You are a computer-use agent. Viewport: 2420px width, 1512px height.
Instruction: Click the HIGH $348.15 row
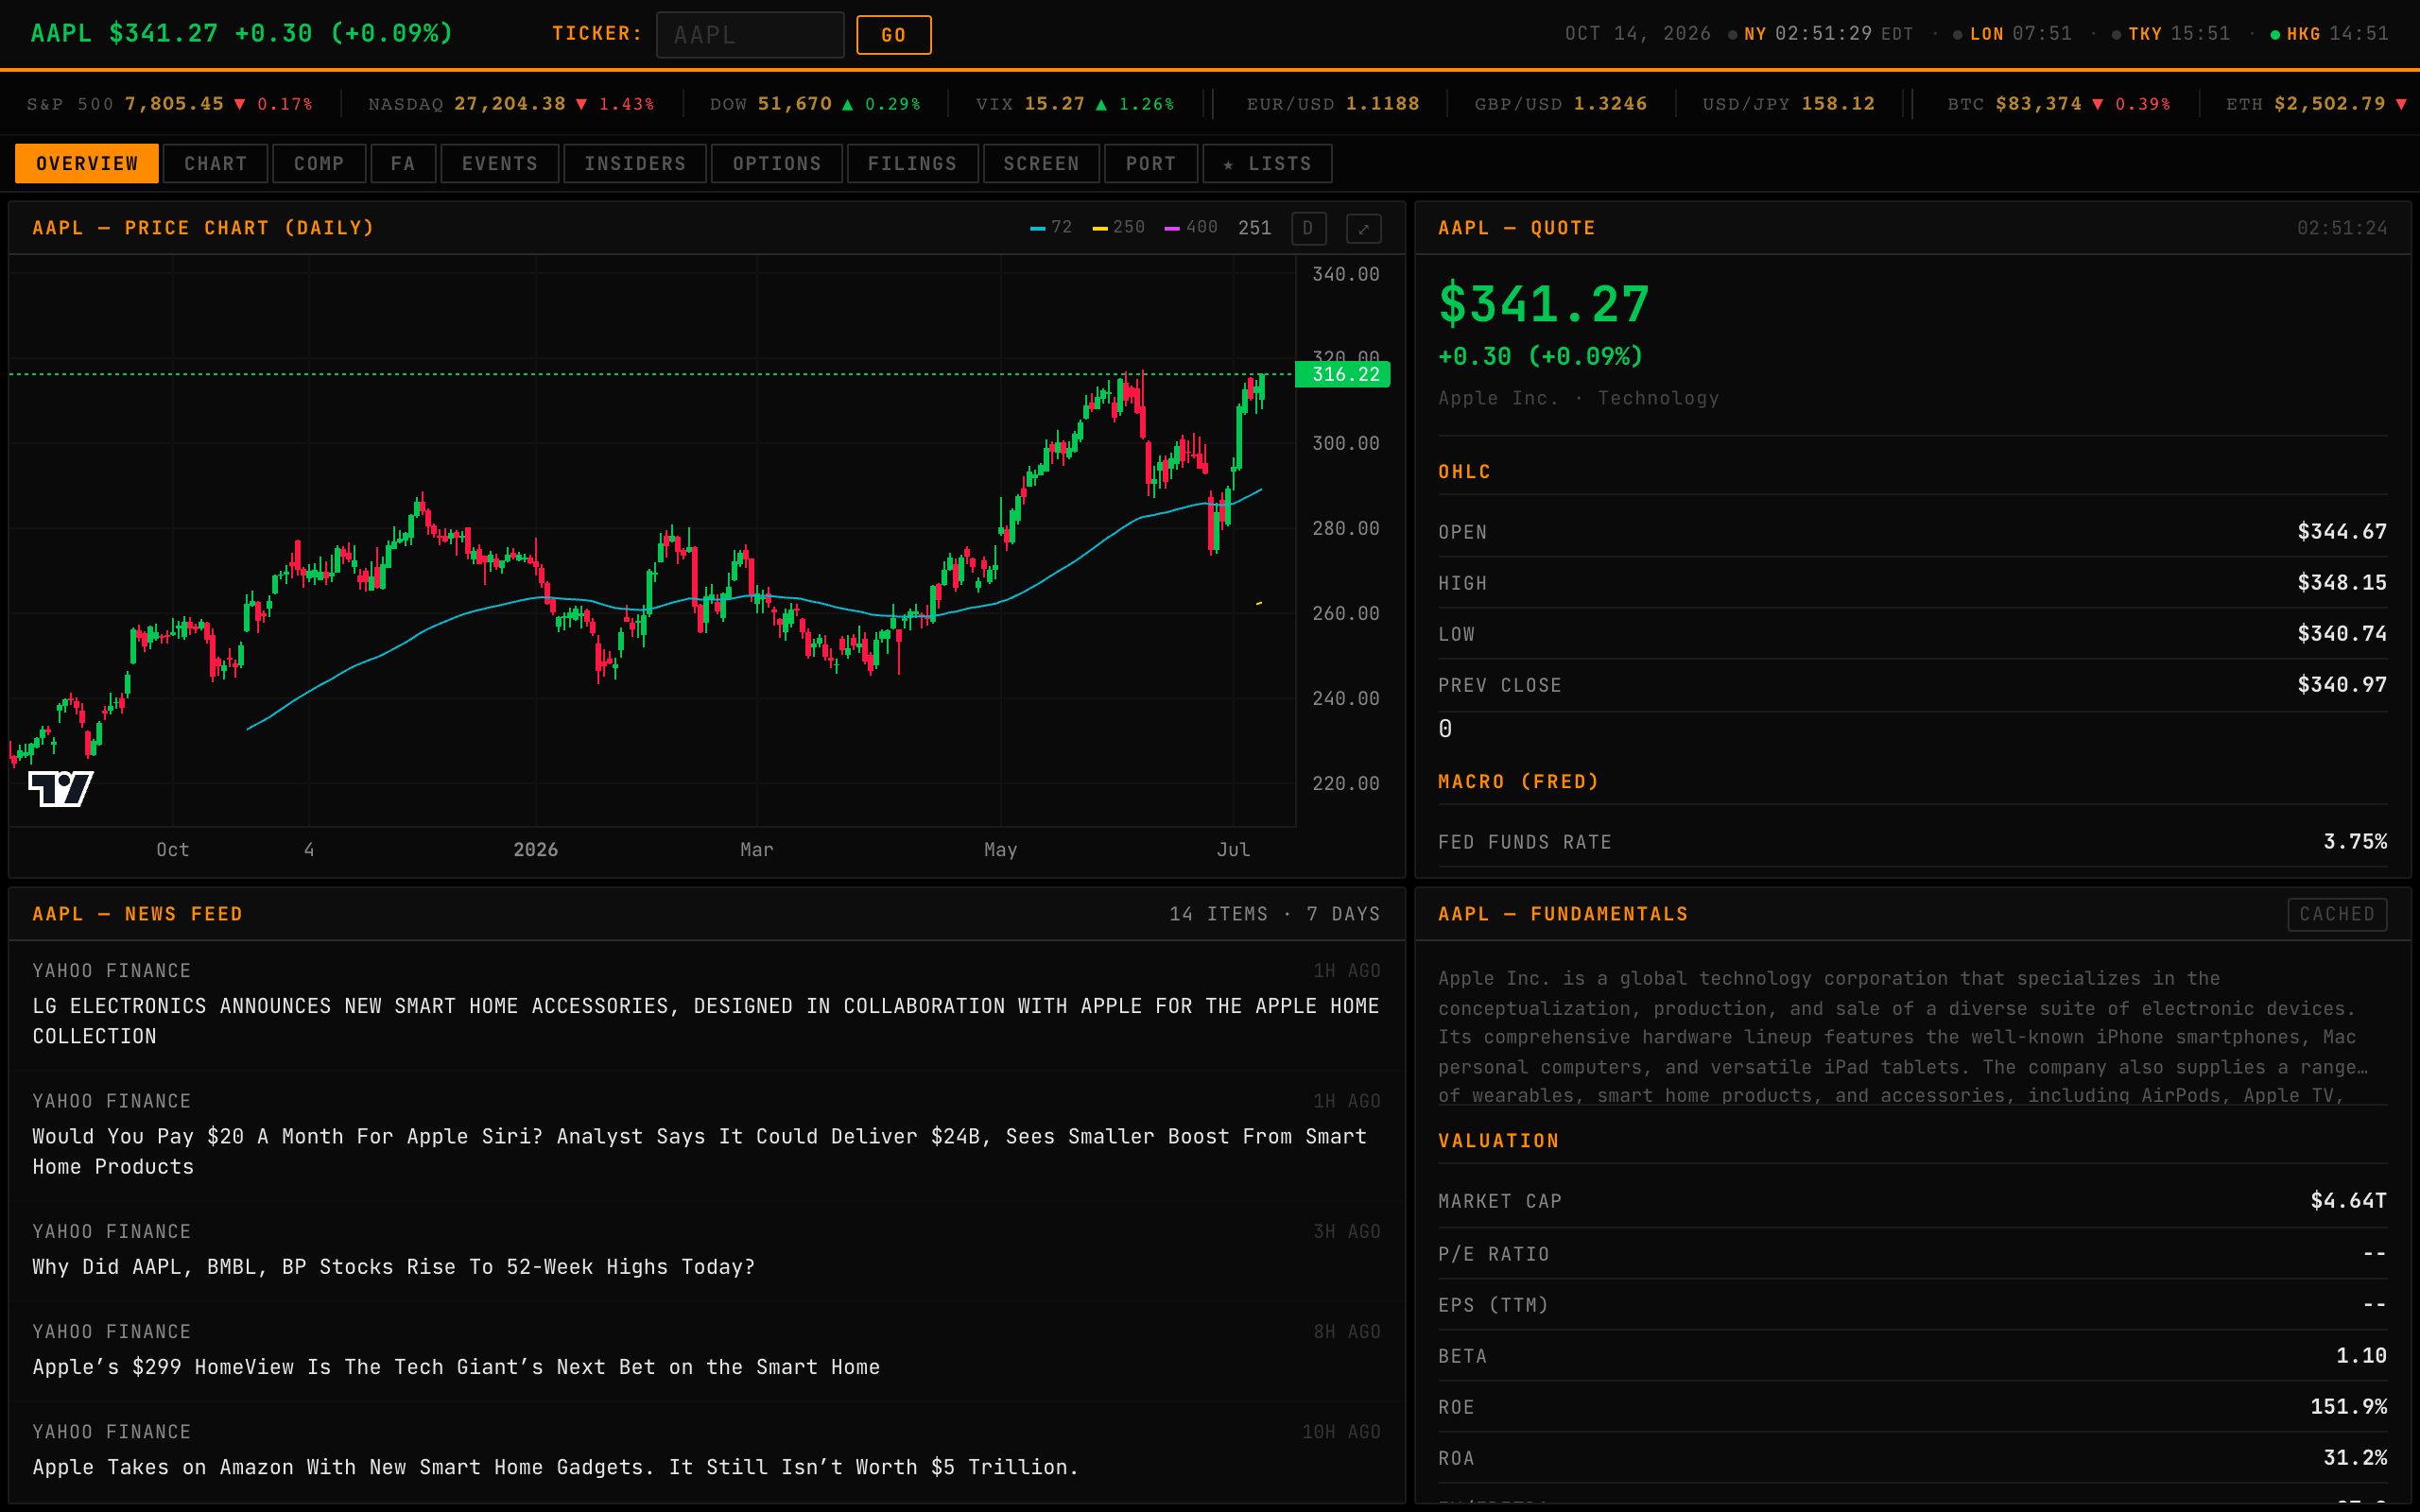(x=1912, y=583)
